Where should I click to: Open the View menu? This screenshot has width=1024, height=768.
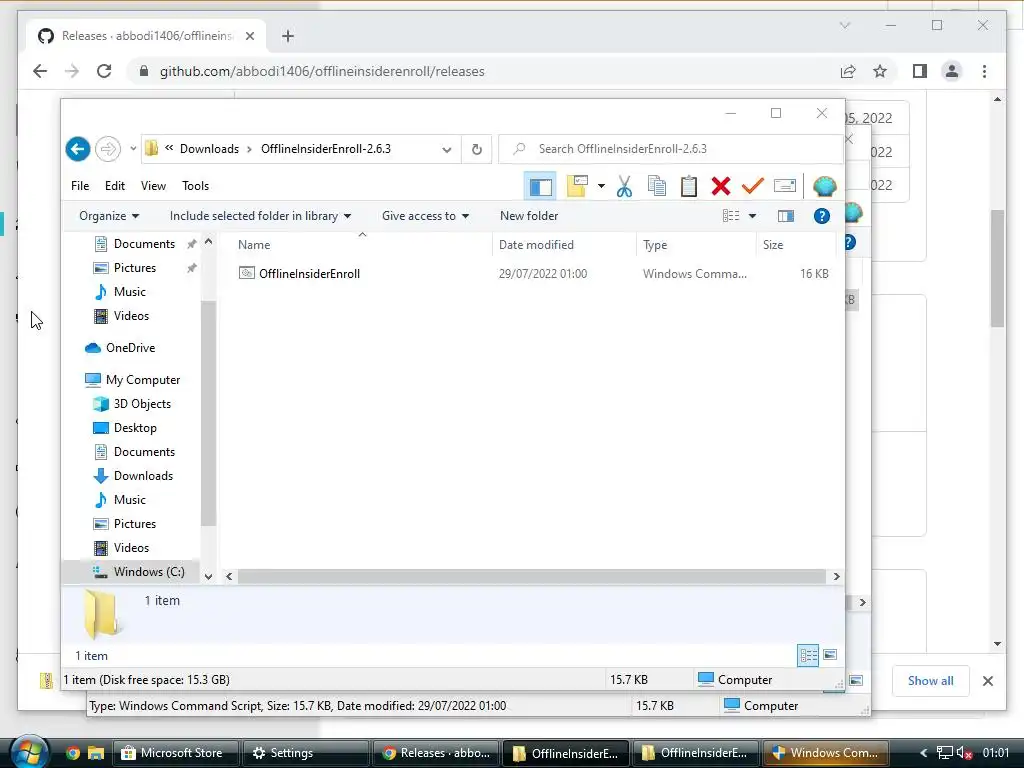[x=153, y=186]
